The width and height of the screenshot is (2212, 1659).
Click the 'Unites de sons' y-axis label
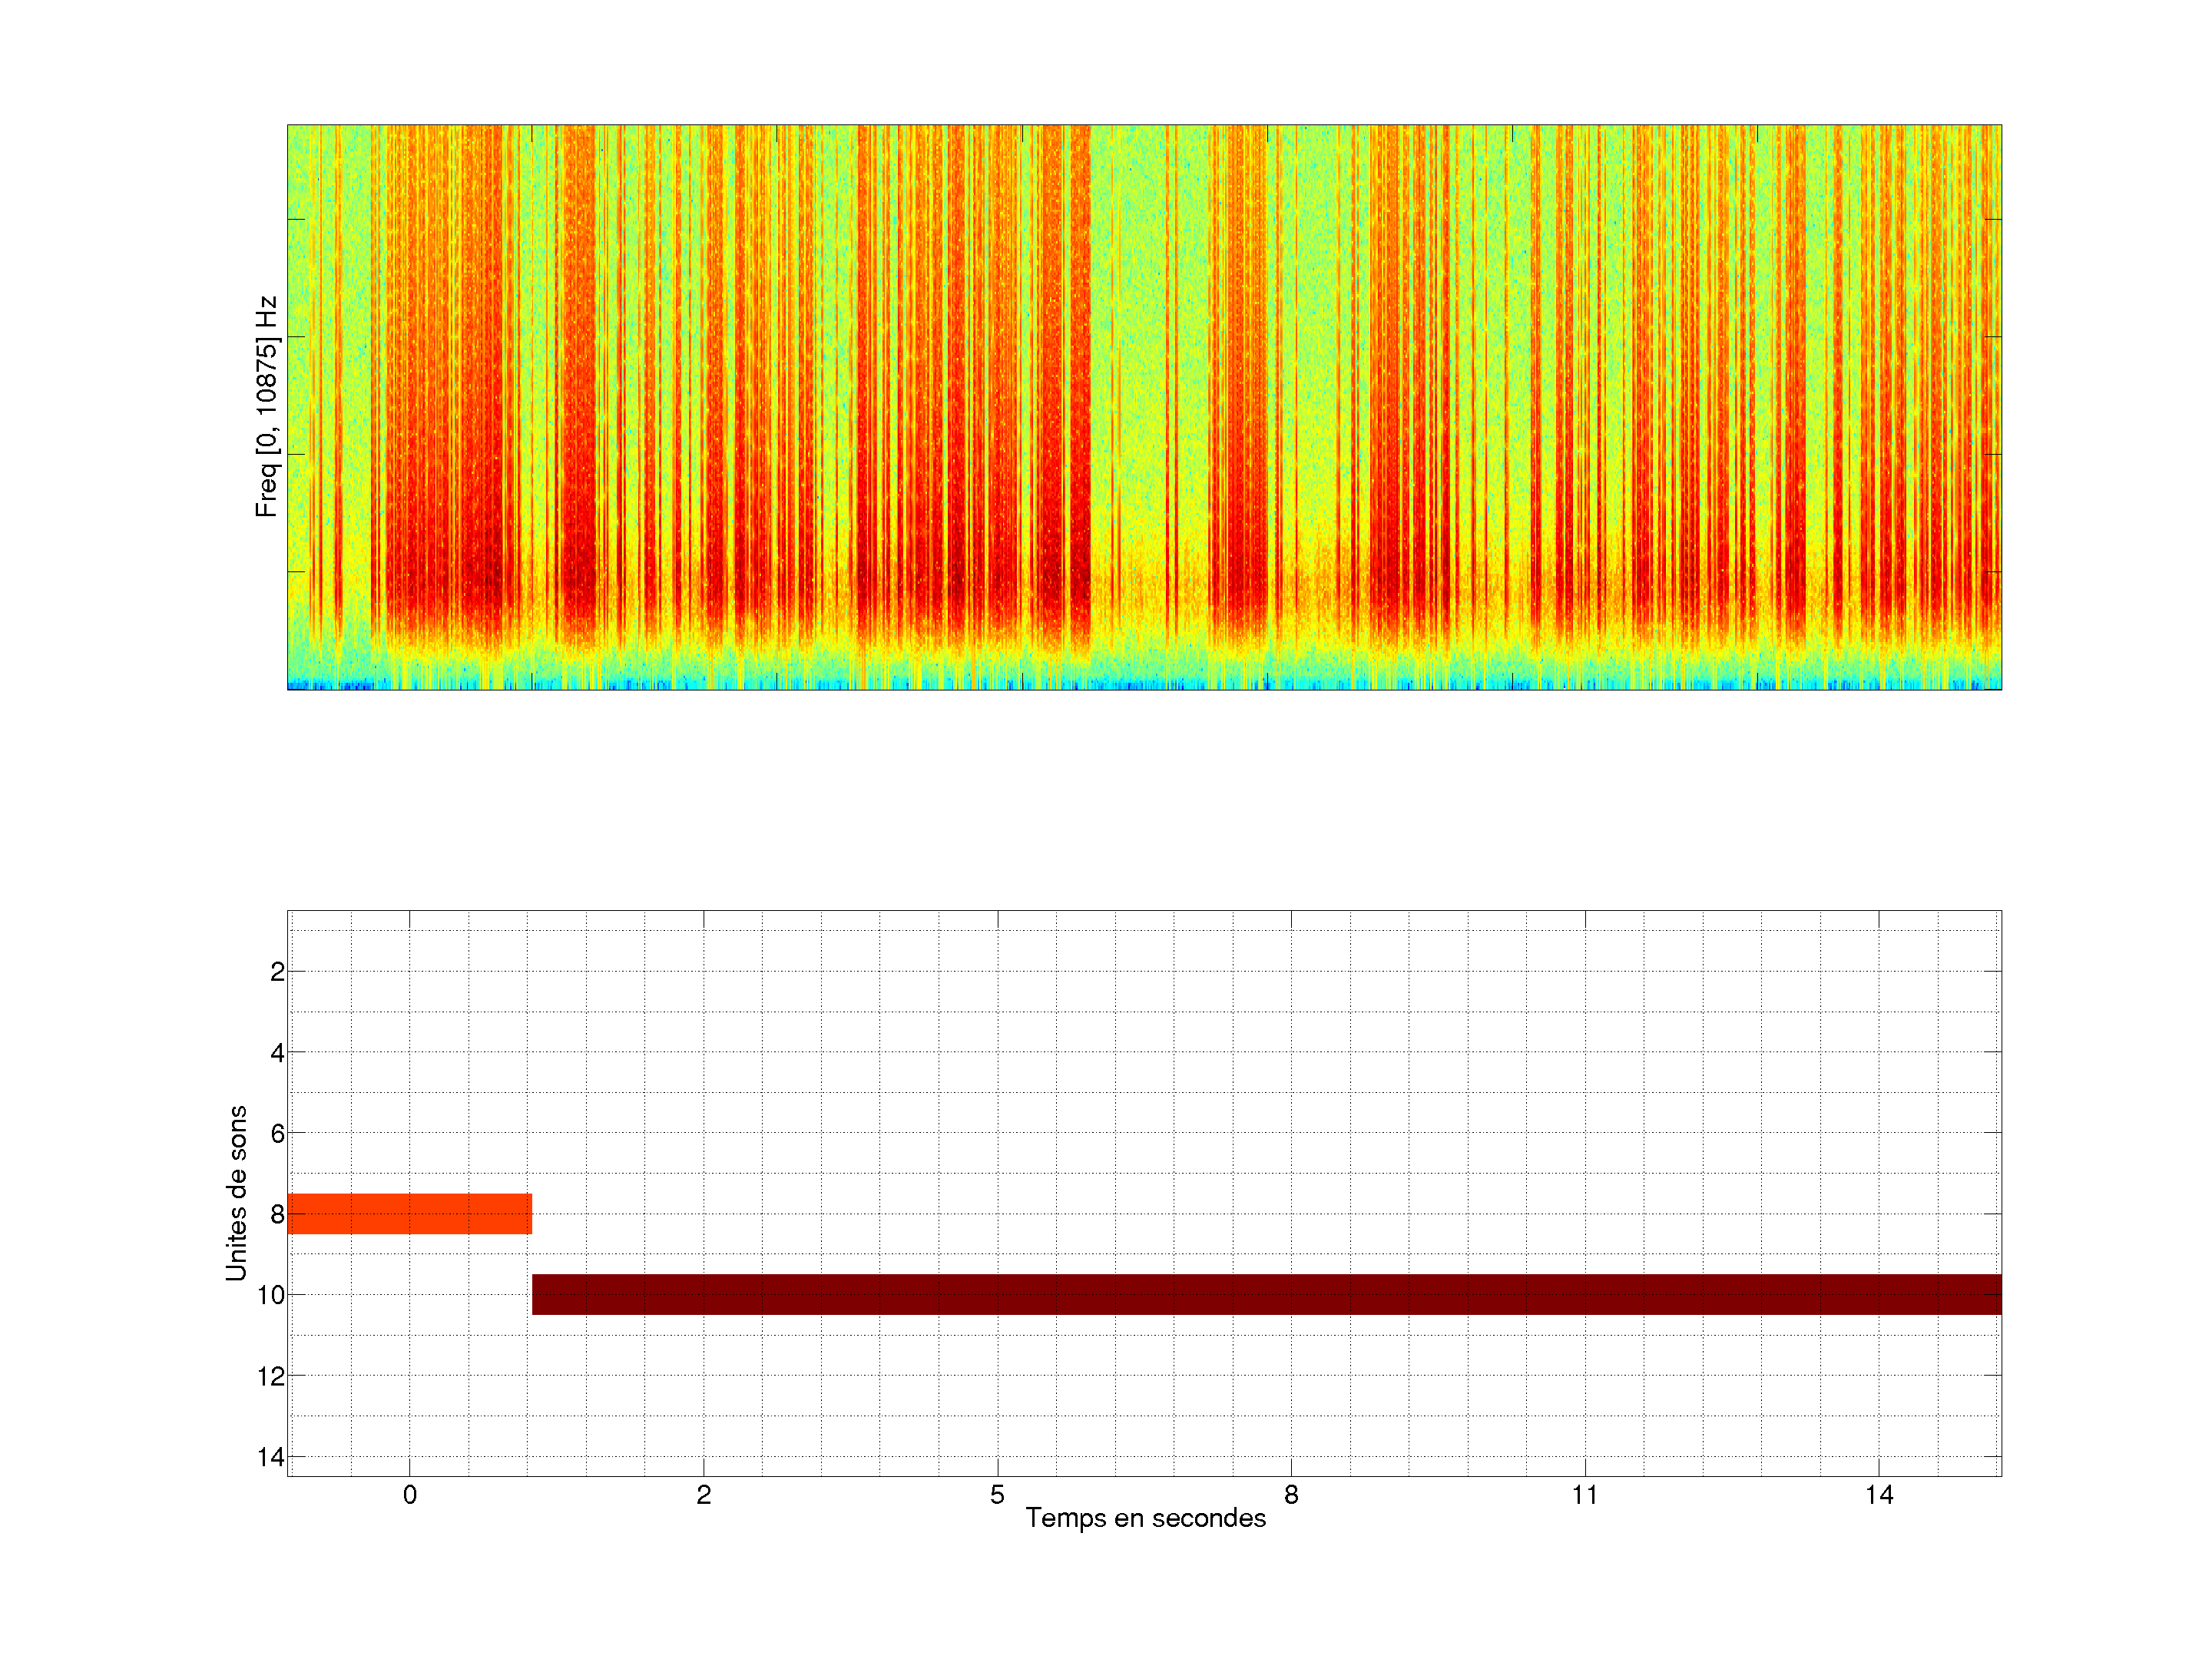pyautogui.click(x=236, y=1193)
